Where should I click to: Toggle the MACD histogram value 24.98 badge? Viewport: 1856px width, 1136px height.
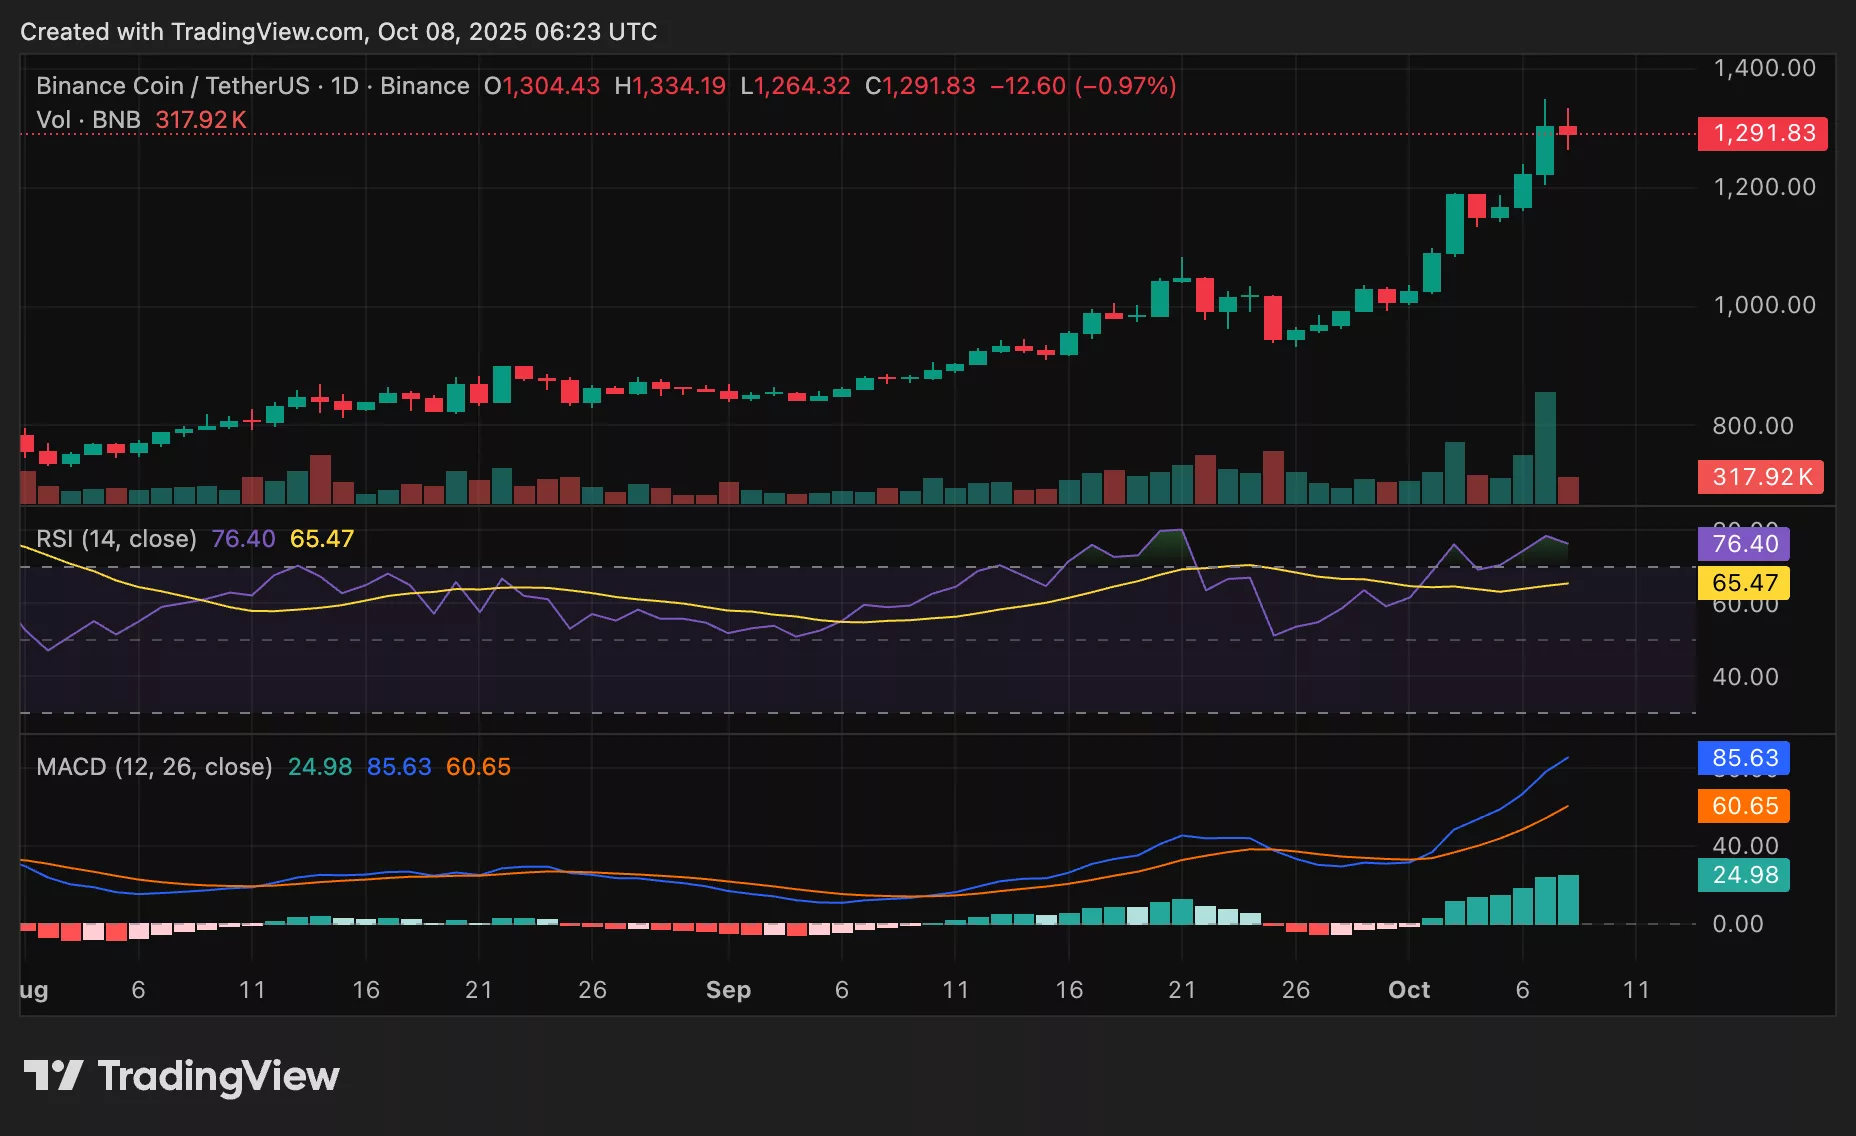[1744, 874]
